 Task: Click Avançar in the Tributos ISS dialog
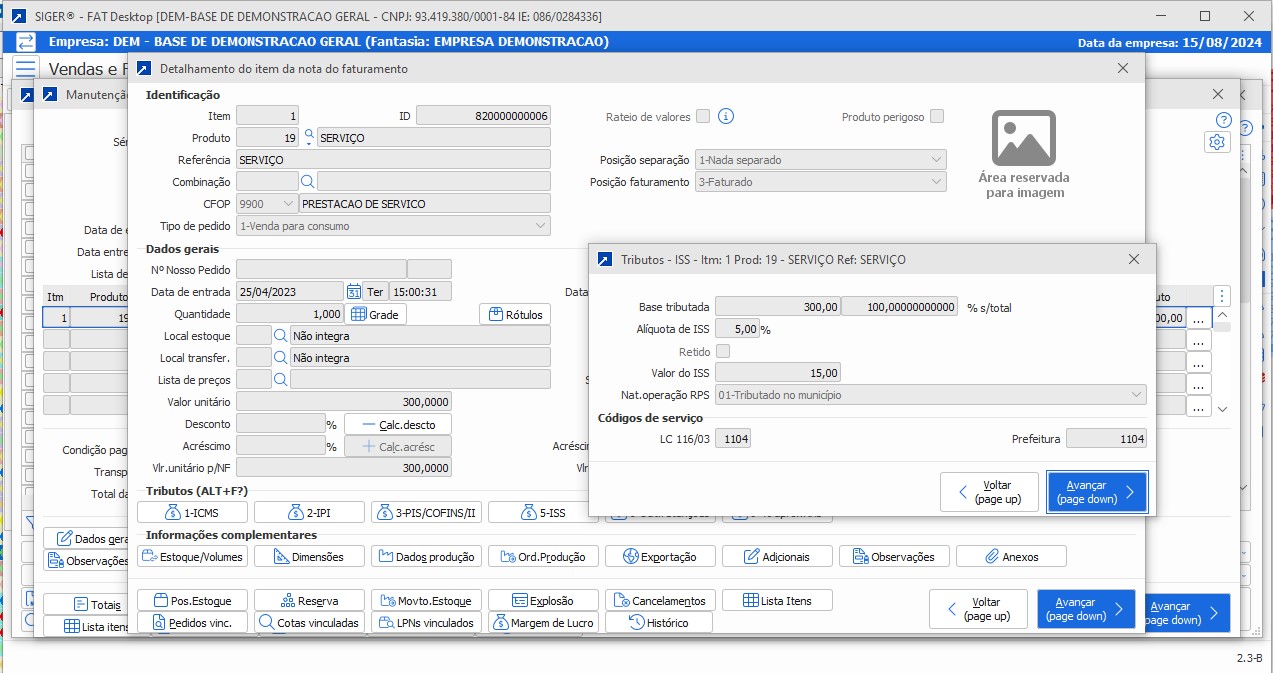pos(1096,492)
